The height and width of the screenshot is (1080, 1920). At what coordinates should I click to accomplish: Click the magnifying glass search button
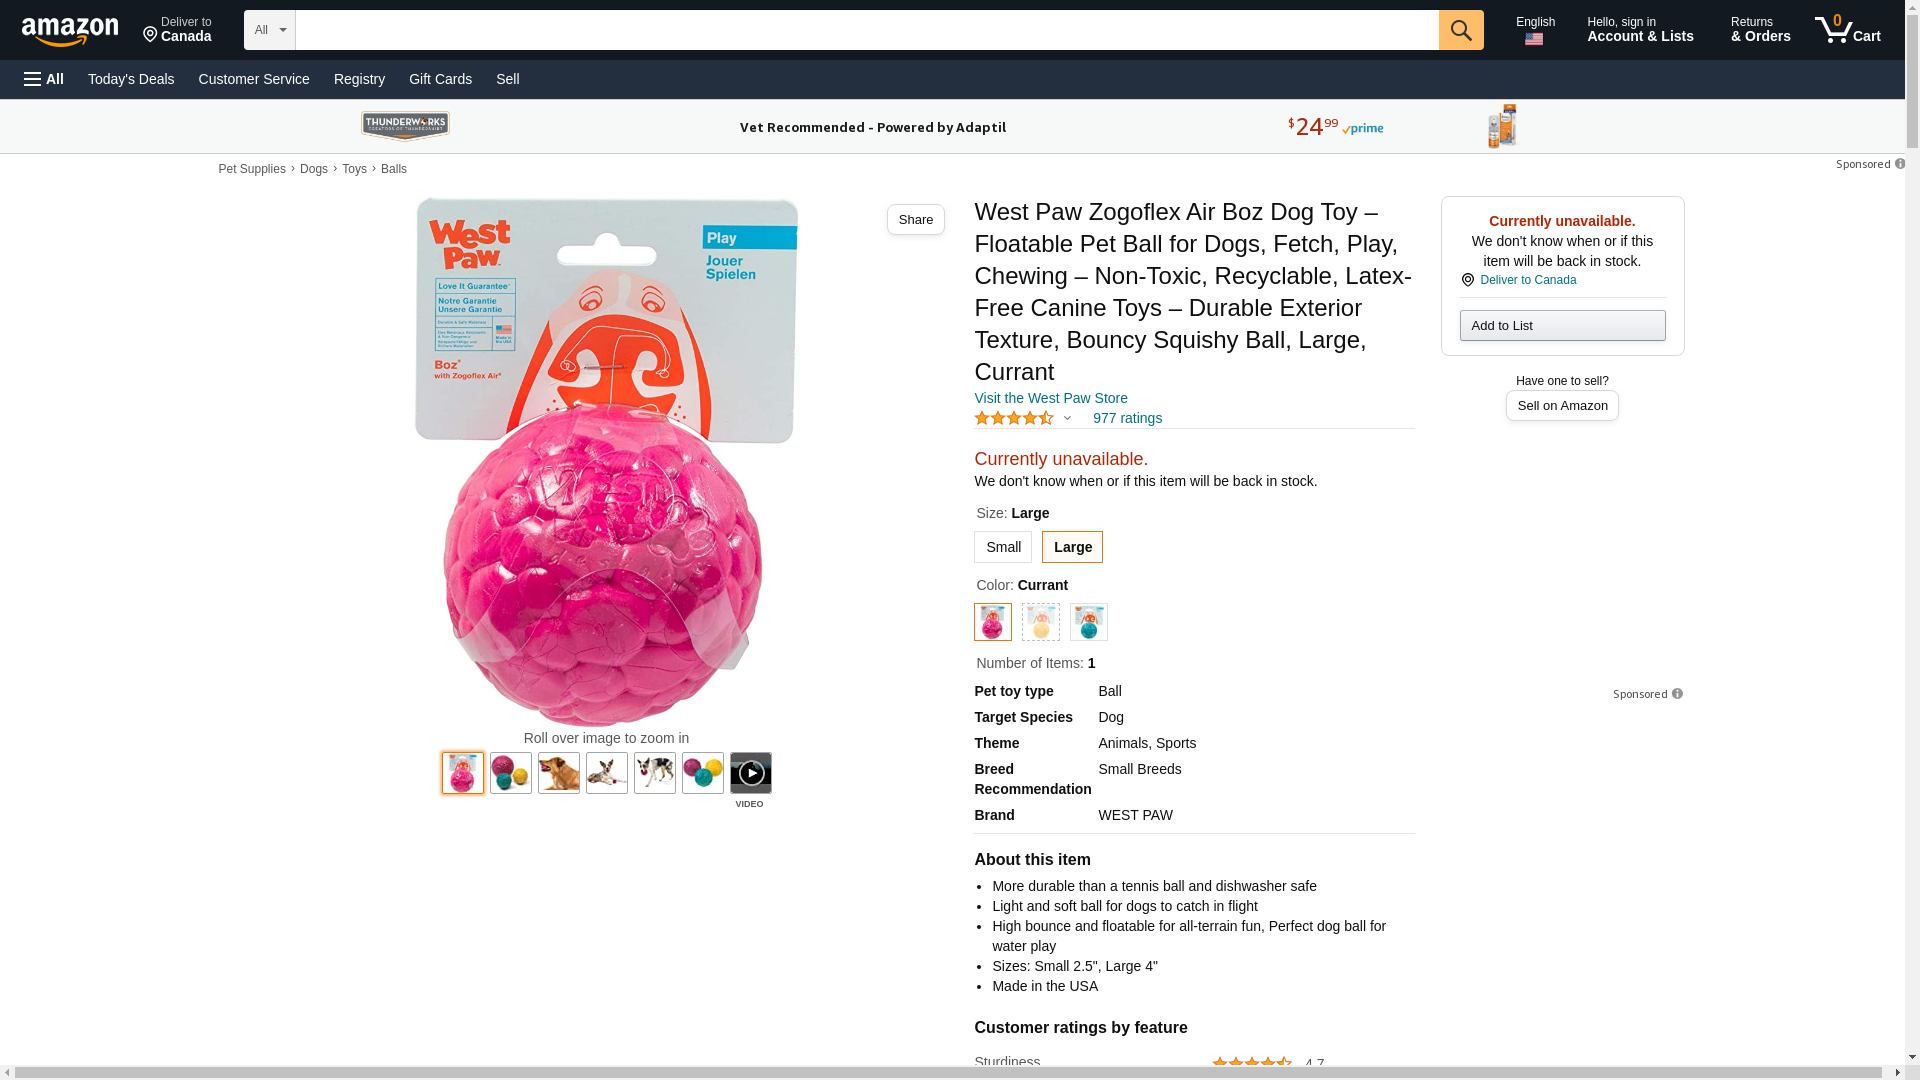pyautogui.click(x=1461, y=30)
